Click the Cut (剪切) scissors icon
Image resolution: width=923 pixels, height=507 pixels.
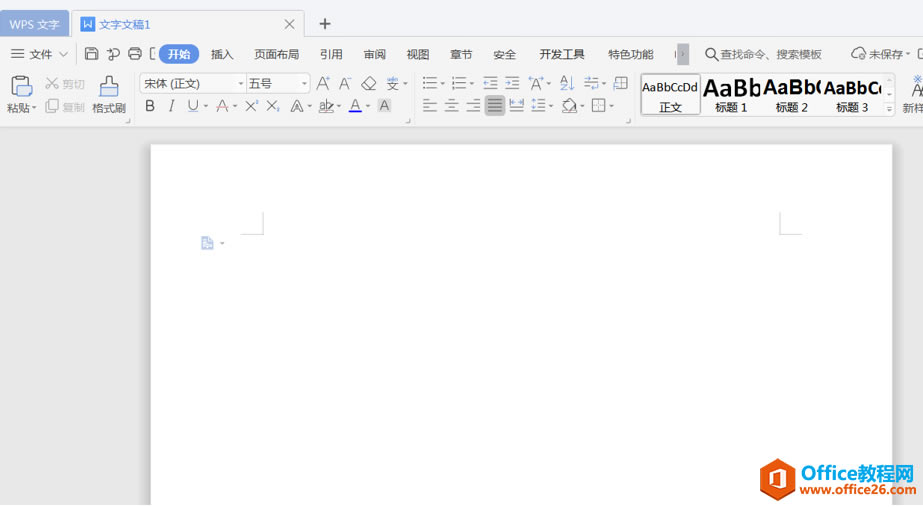(x=52, y=84)
